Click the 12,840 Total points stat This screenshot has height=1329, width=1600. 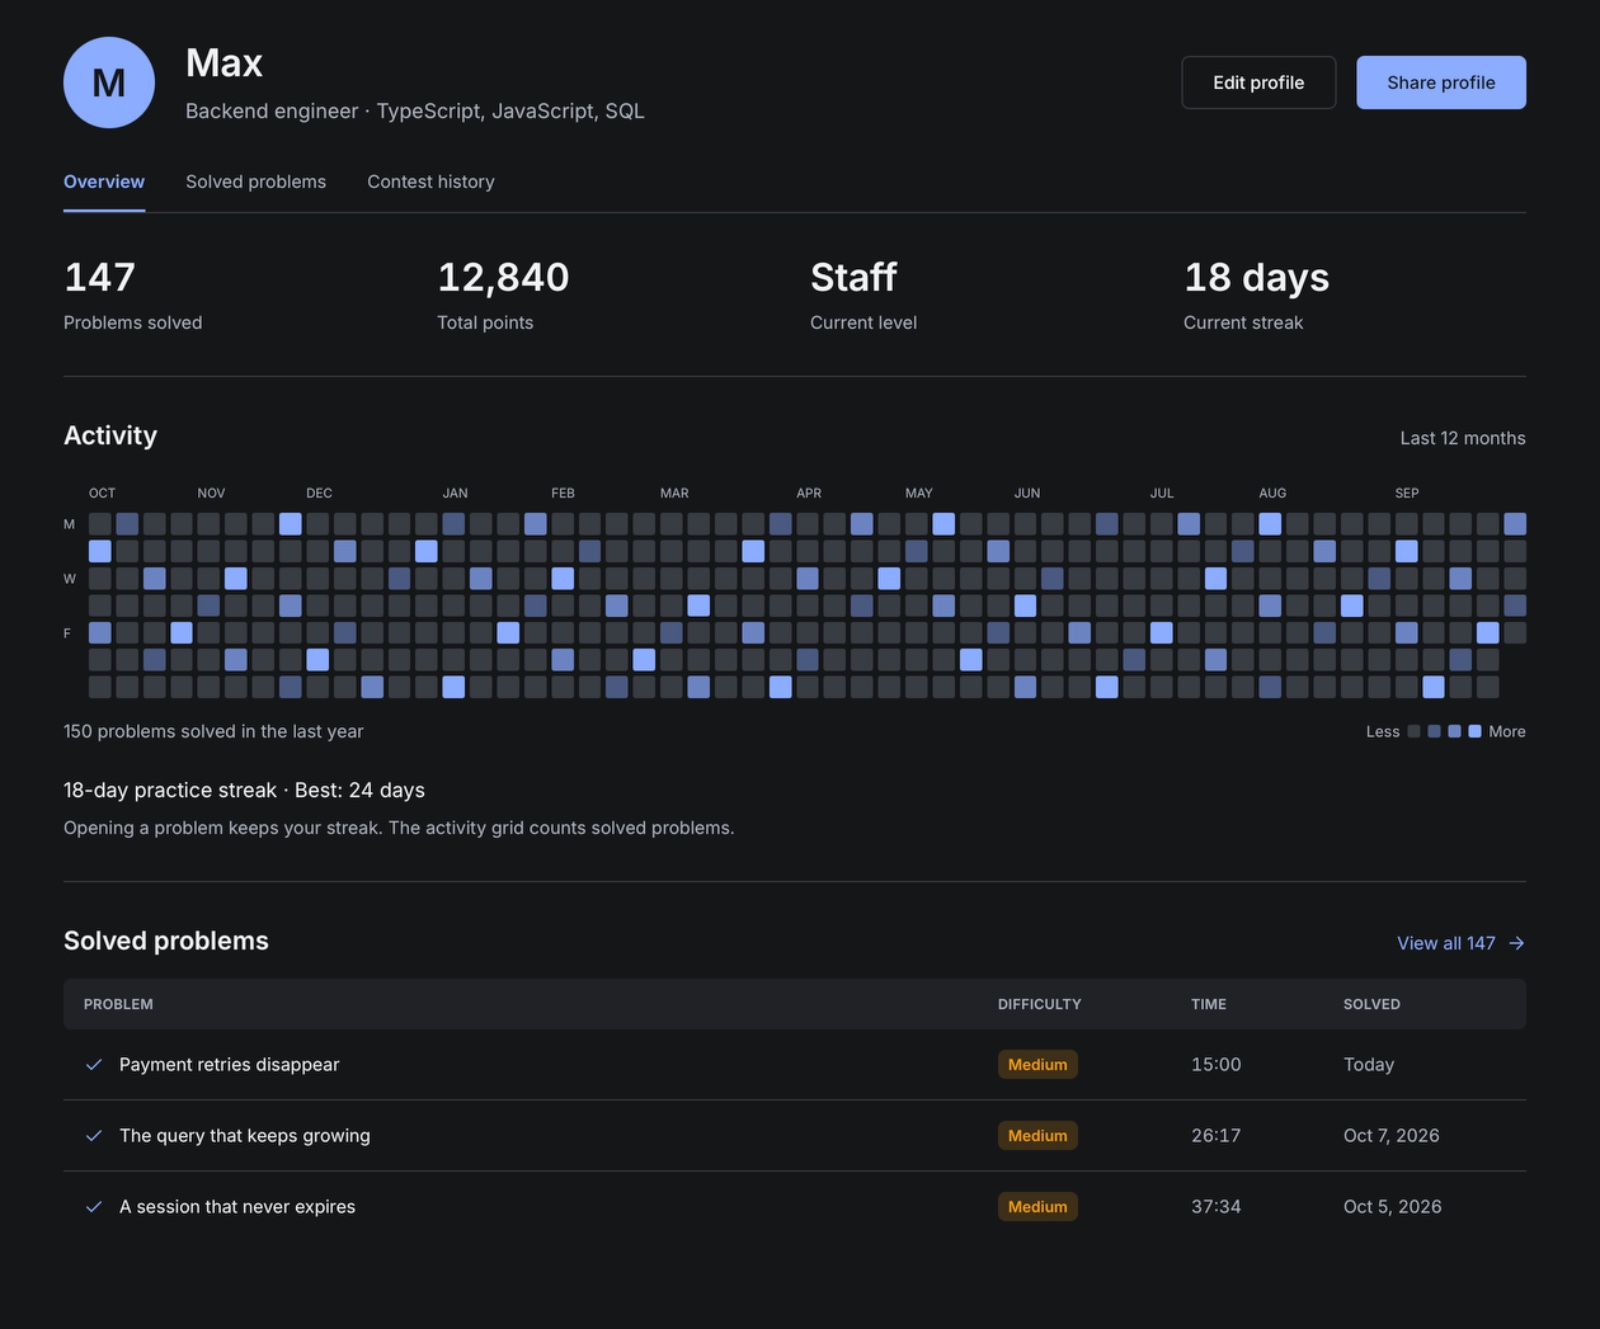click(503, 295)
